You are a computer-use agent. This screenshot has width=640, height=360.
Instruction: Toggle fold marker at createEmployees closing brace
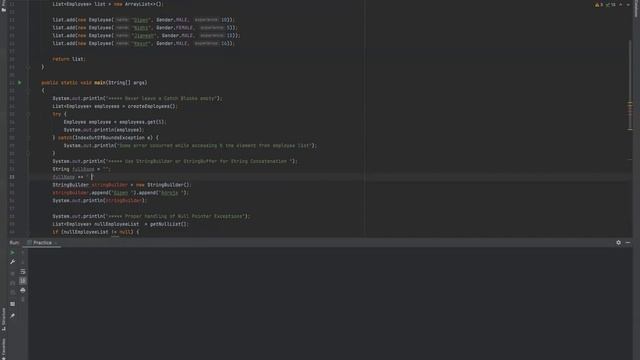(28, 67)
